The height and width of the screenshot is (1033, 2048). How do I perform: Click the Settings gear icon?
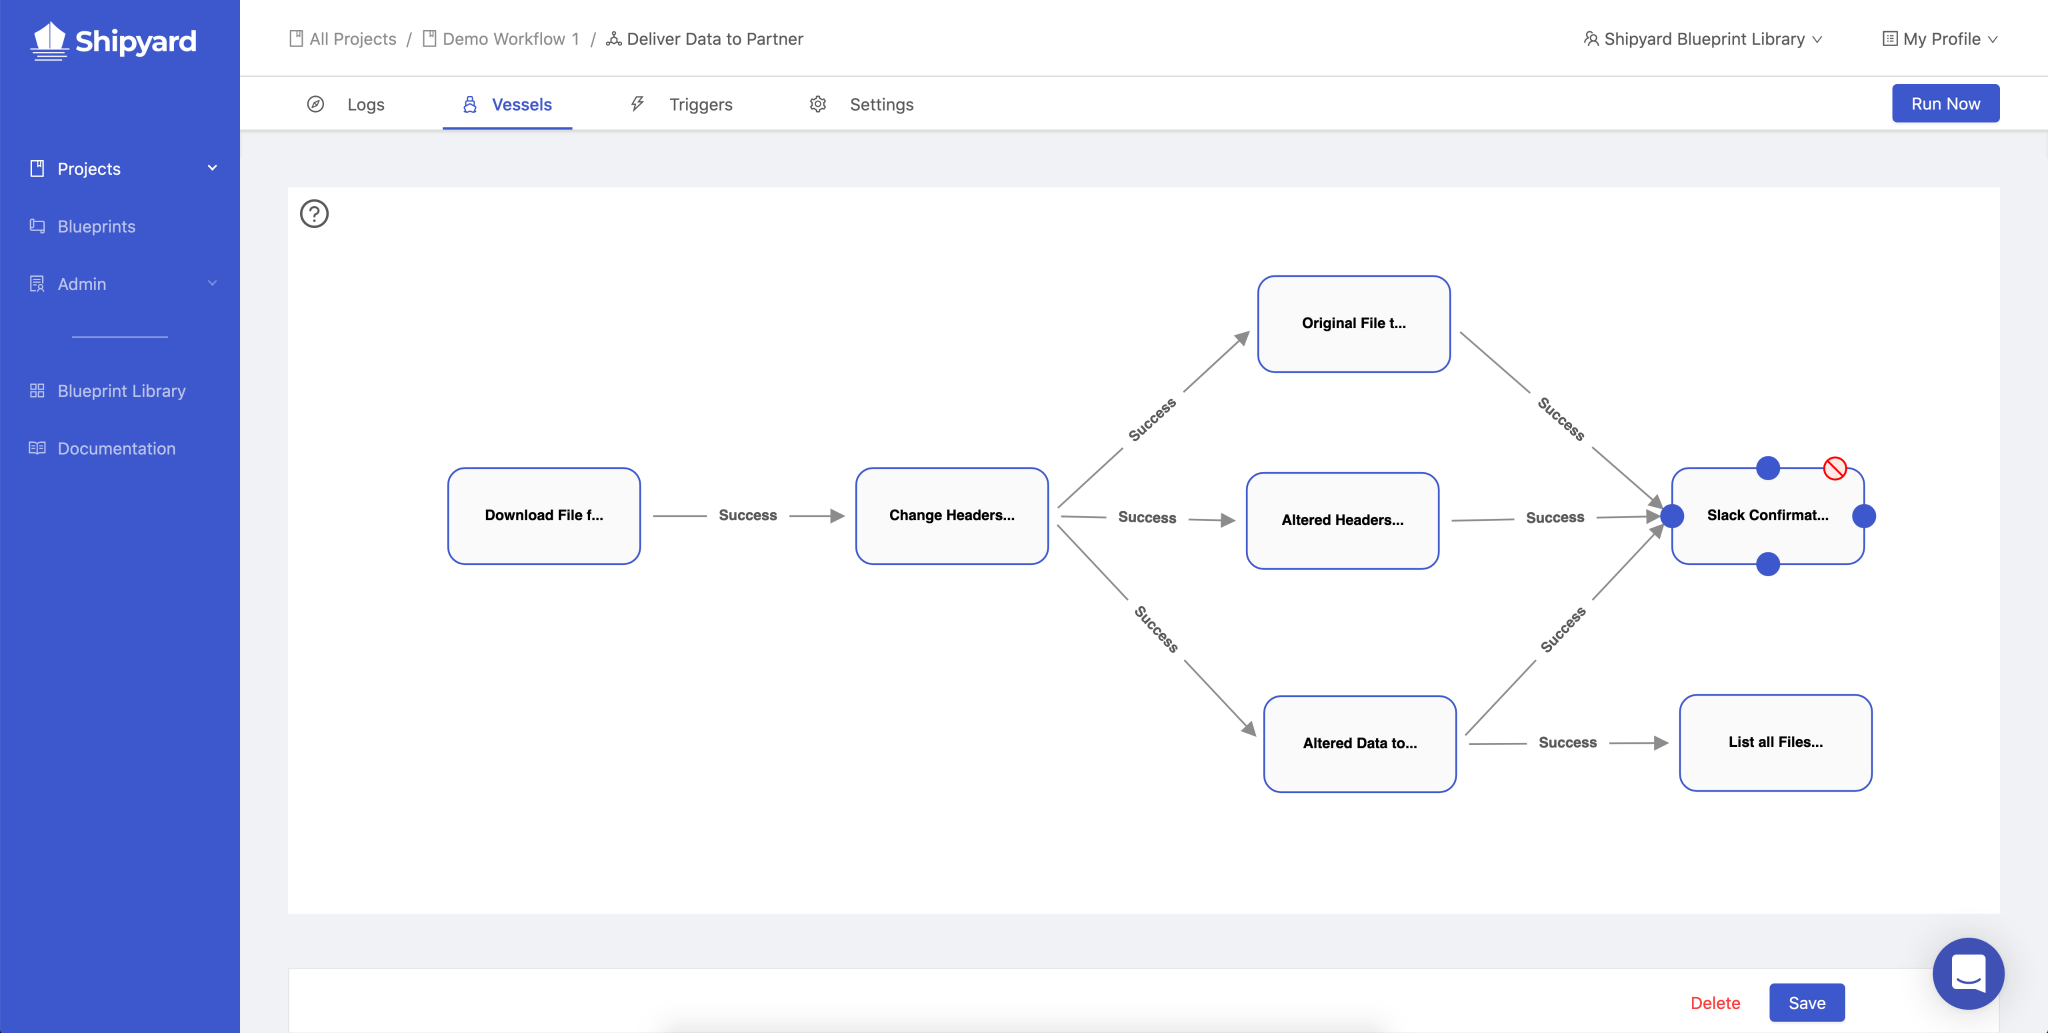click(818, 104)
